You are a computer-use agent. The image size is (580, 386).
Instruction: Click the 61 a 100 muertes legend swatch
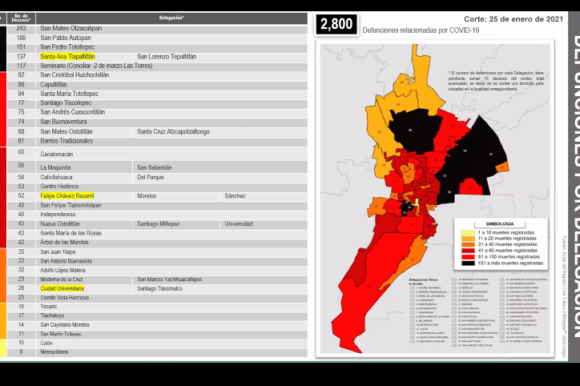point(468,257)
